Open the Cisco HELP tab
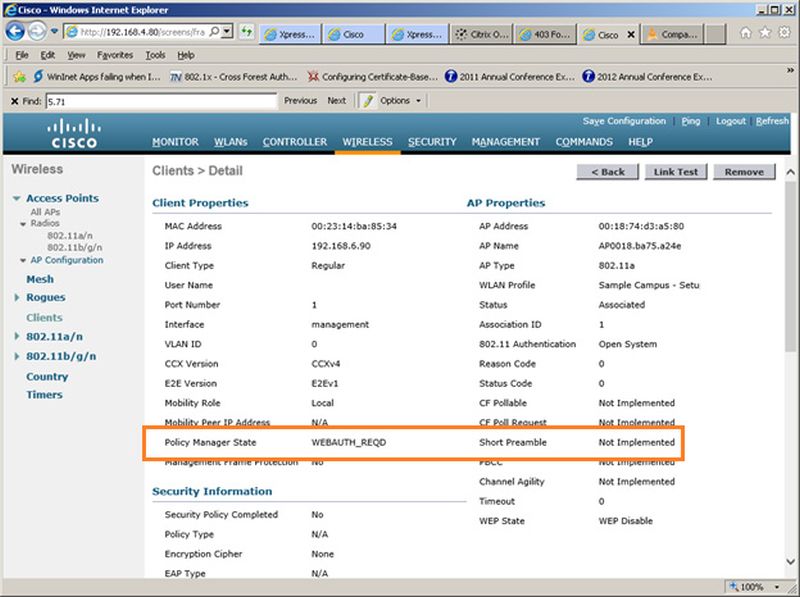 (640, 142)
